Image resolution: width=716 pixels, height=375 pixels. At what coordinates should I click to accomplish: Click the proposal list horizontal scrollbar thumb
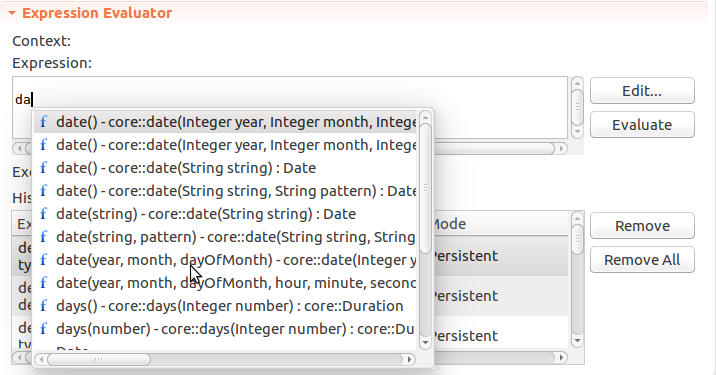pyautogui.click(x=99, y=359)
